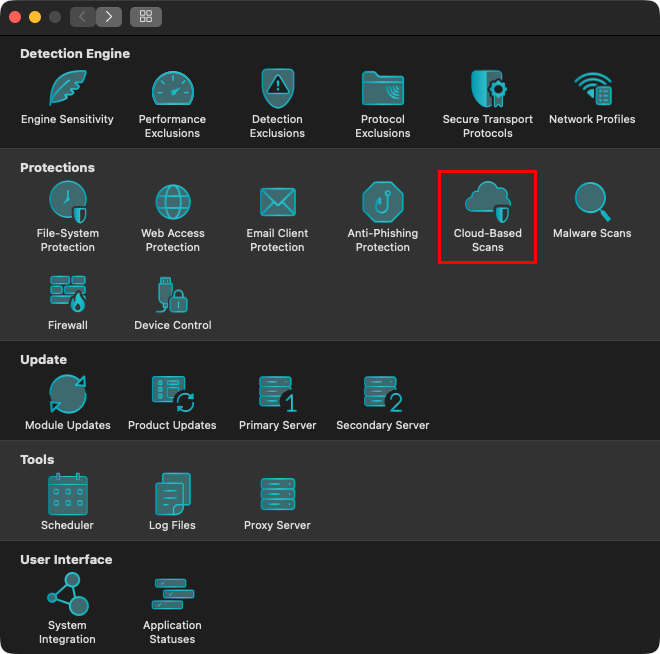The height and width of the screenshot is (654, 660).
Task: Open the Firewall settings
Action: pyautogui.click(x=67, y=295)
